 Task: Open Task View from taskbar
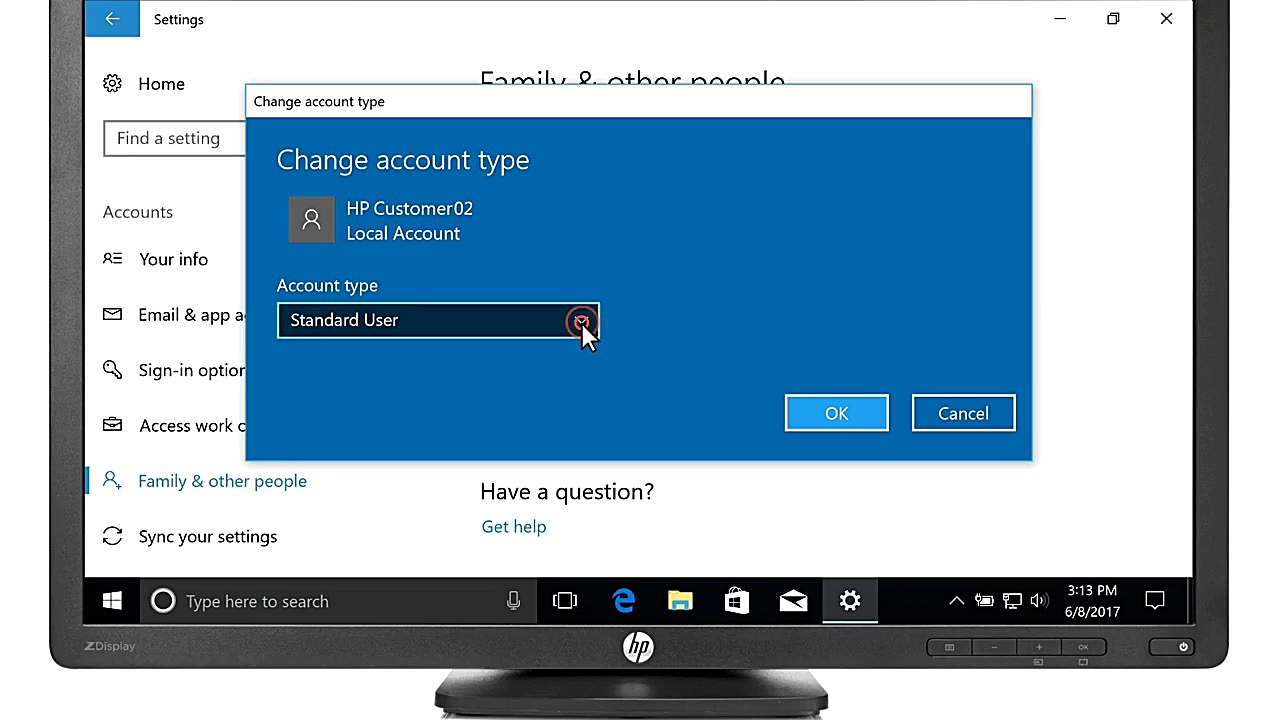point(565,601)
